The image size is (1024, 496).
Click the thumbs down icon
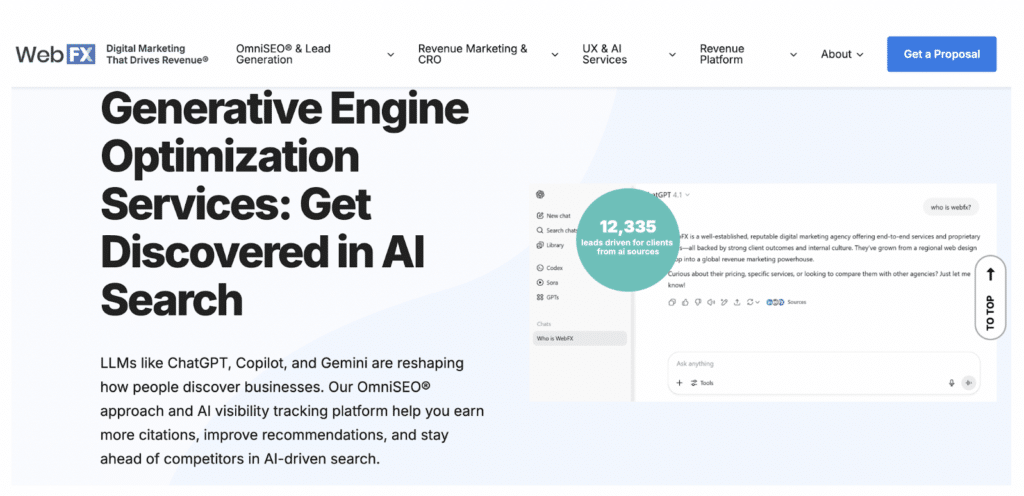click(698, 302)
